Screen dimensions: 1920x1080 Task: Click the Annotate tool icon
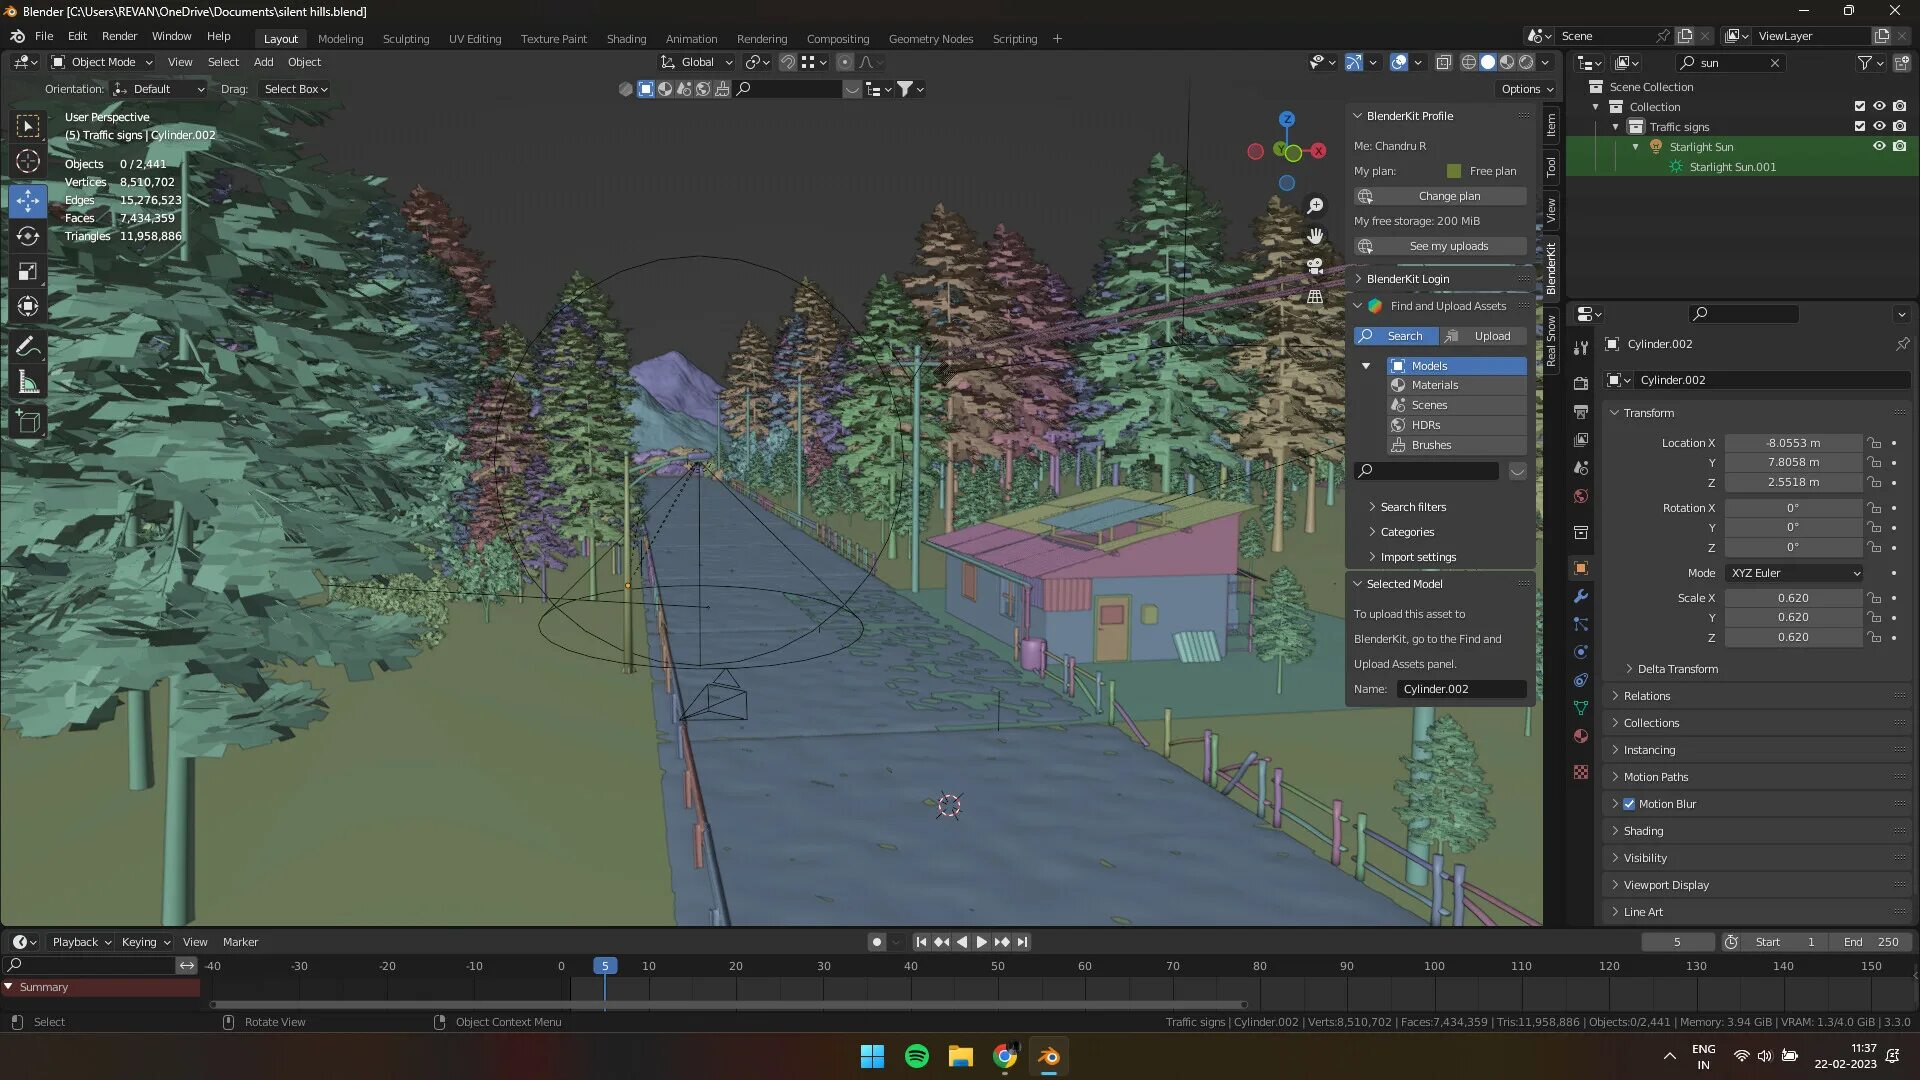point(28,346)
